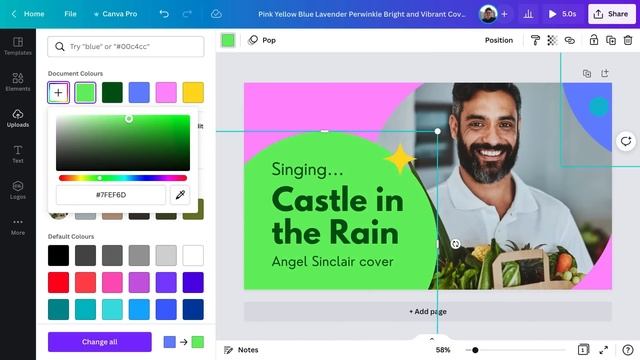
Task: Open the help question mark
Action: [x=628, y=350]
